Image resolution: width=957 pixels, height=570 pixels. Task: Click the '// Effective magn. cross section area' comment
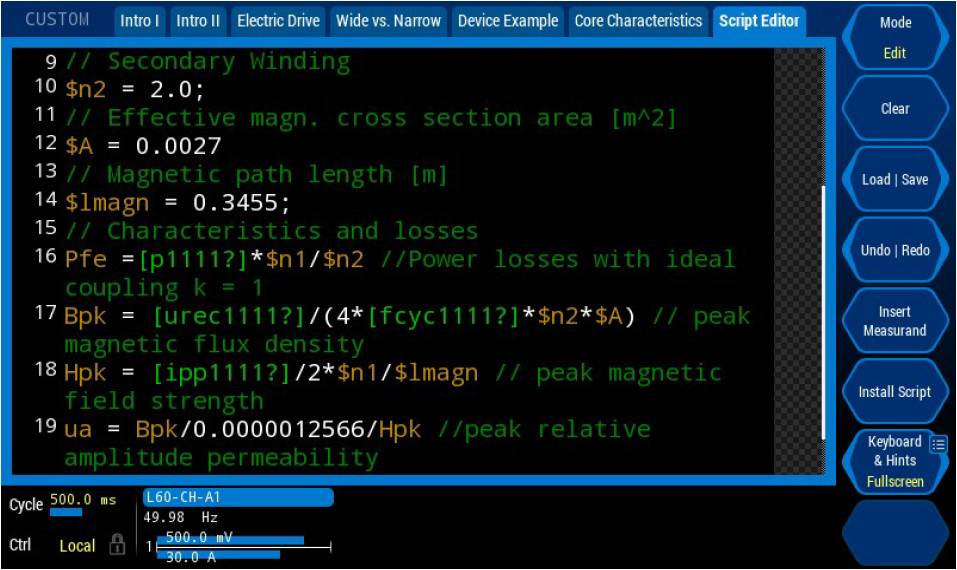pos(371,118)
